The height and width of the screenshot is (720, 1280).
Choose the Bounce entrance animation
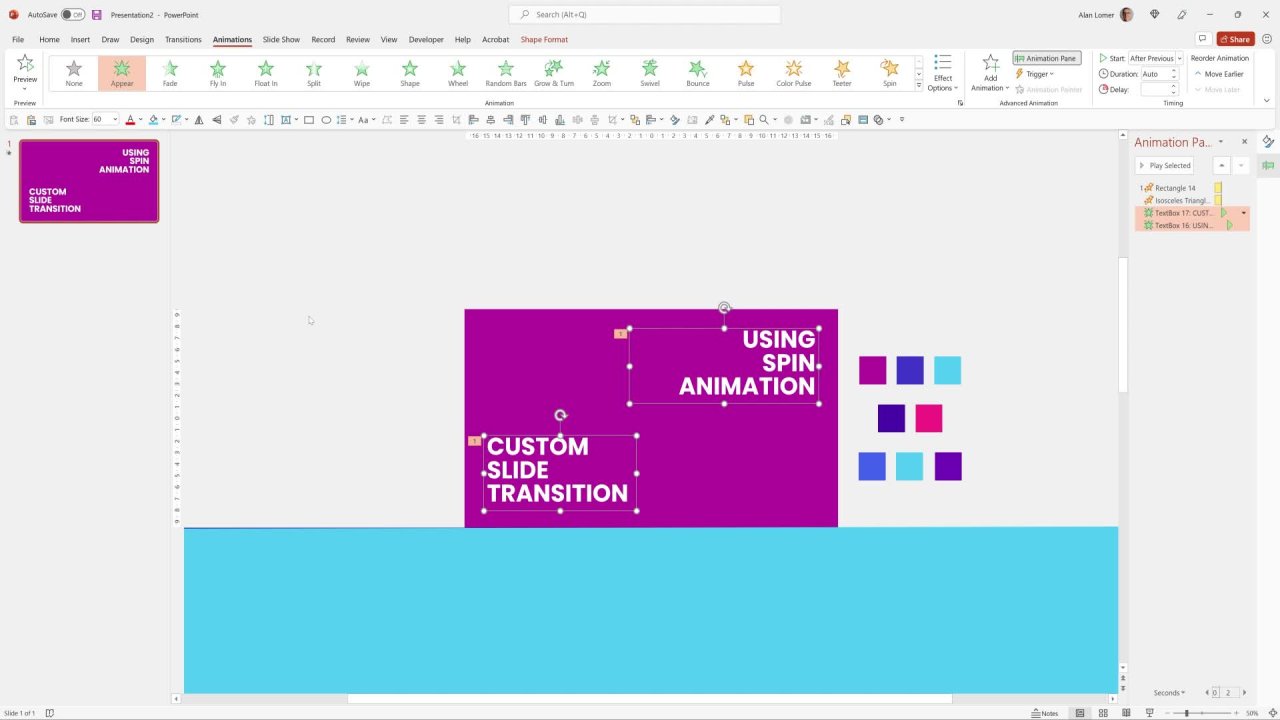click(x=697, y=72)
